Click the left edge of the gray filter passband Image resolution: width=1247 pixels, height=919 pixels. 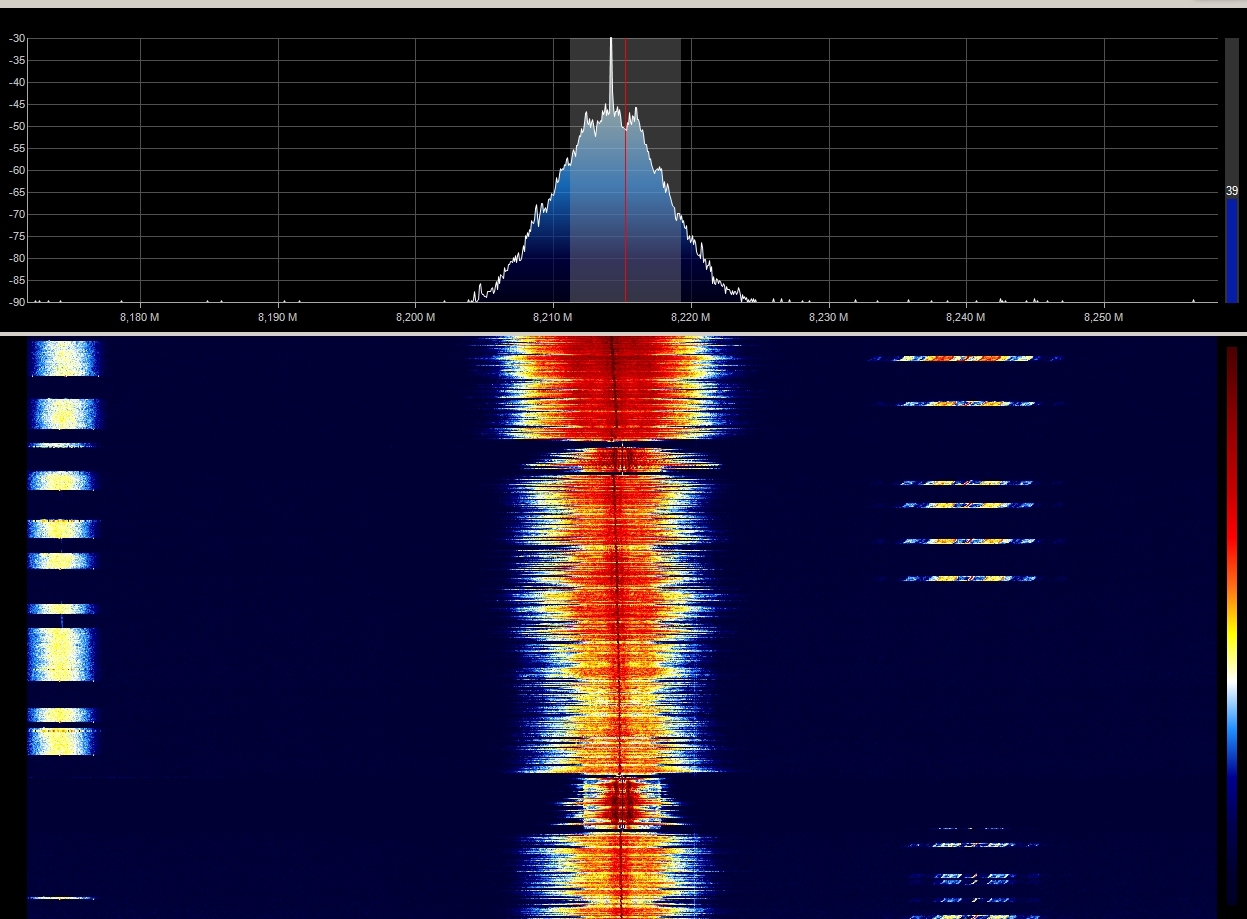coord(571,170)
